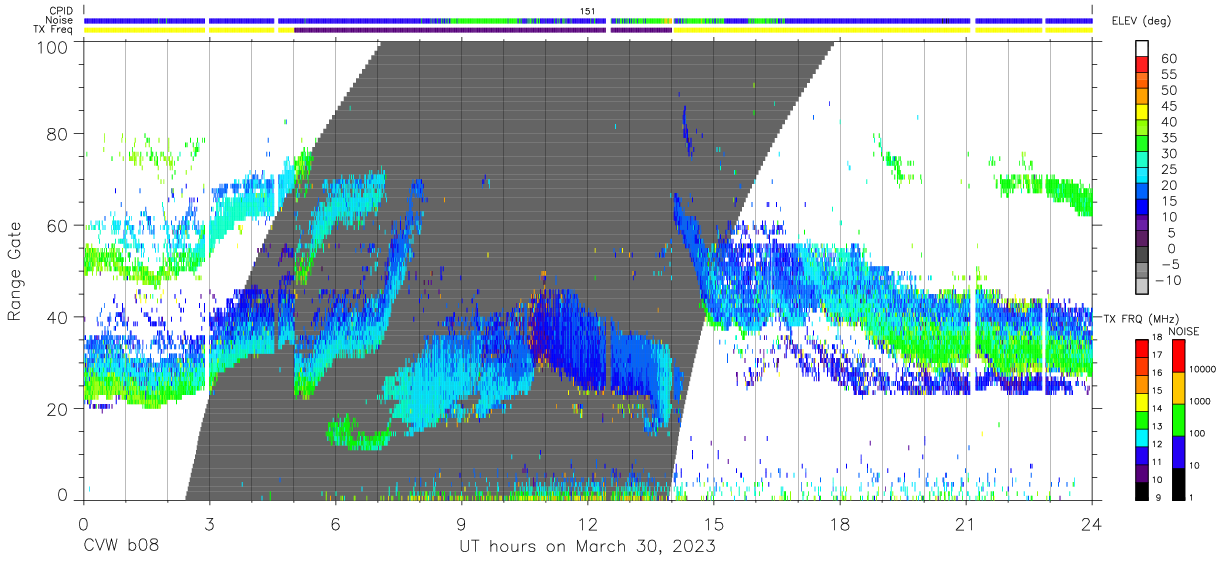Select the yellow 14–15 MHz frequency swatch
1228x567 pixels.
pyautogui.click(x=1143, y=400)
